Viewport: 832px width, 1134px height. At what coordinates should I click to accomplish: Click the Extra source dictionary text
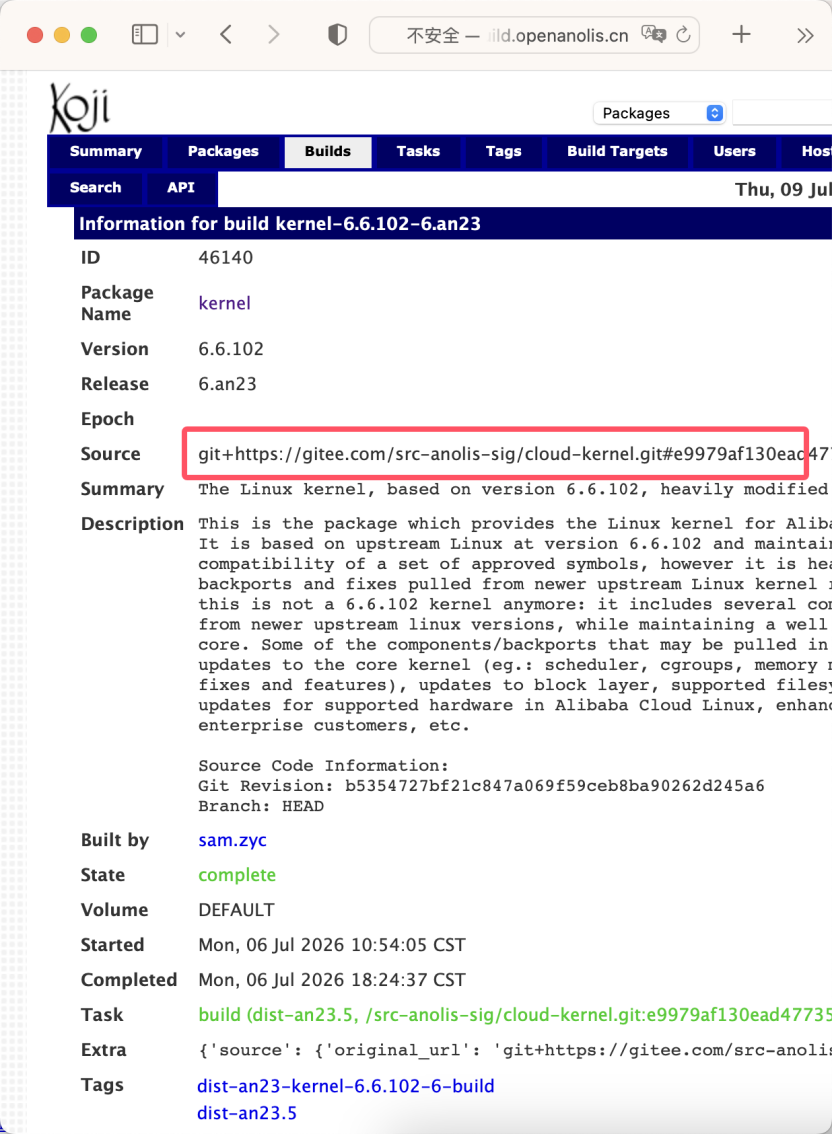[x=515, y=1050]
